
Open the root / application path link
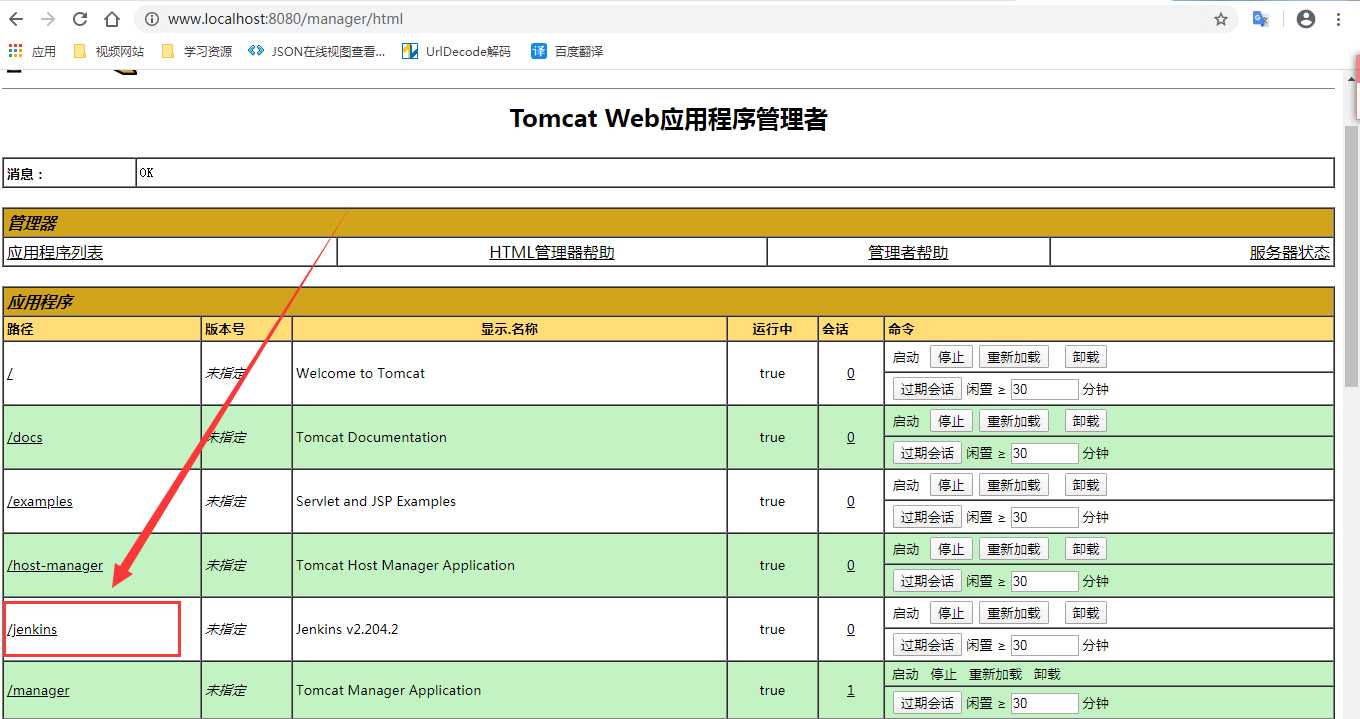[x=10, y=373]
